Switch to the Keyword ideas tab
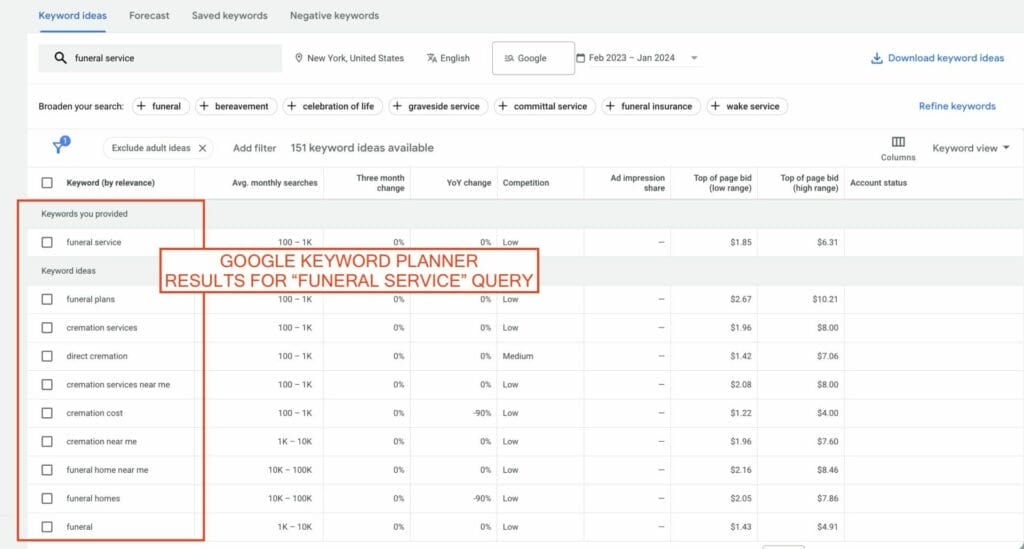Image resolution: width=1024 pixels, height=549 pixels. click(72, 16)
